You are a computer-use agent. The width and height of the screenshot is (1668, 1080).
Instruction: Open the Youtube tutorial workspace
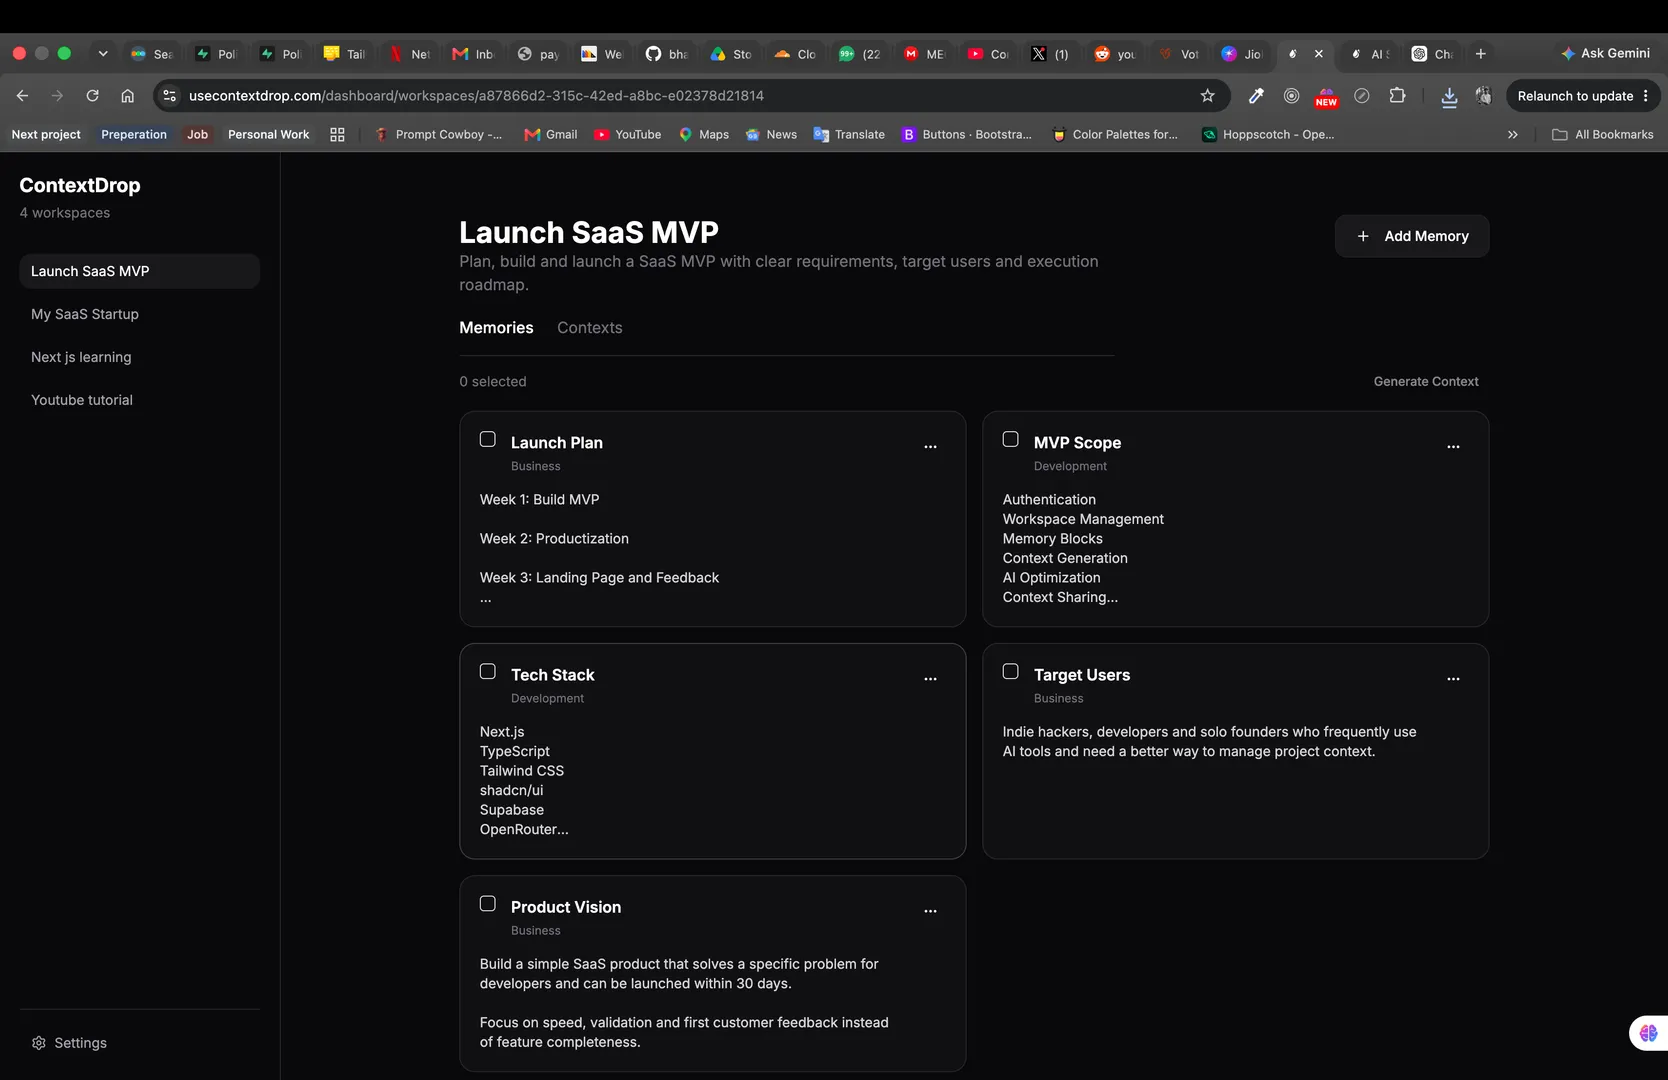coord(140,400)
